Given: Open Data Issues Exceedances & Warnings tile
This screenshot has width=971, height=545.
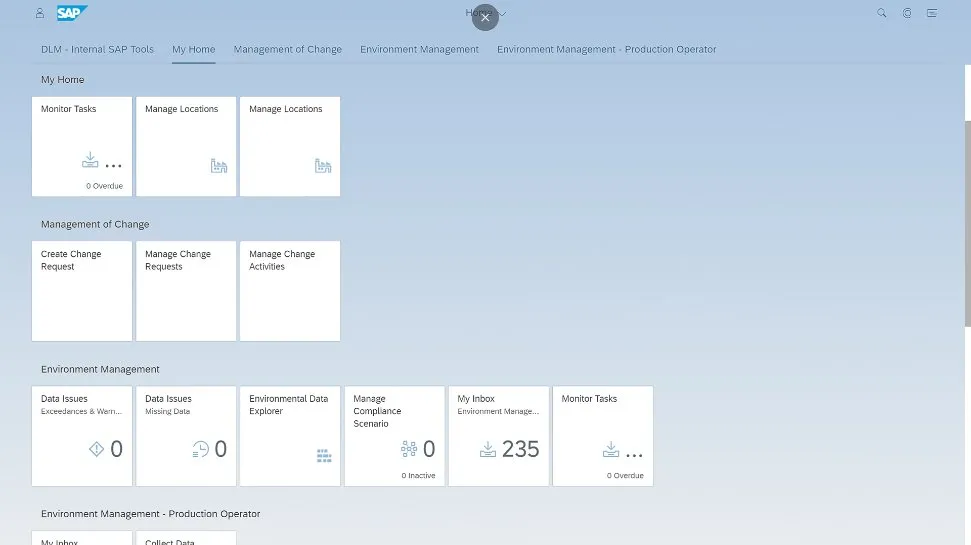Looking at the screenshot, I should [x=82, y=436].
